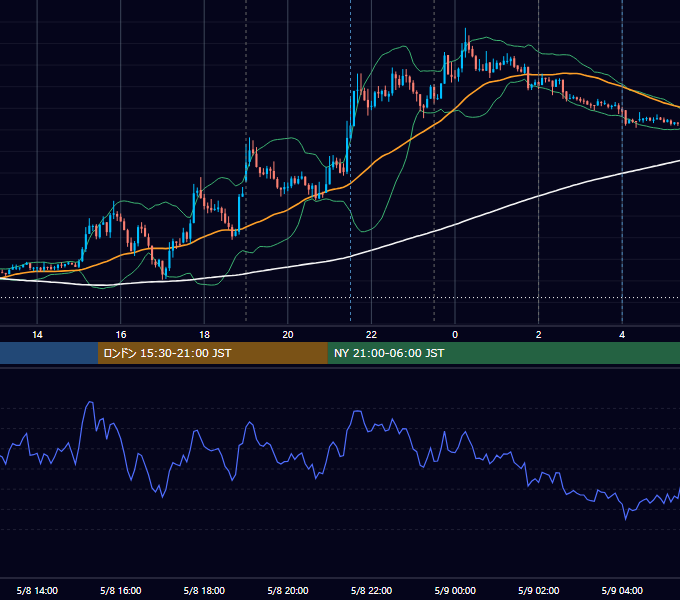Click the price peak candle just after hour 0
Screen dimensions: 680x600
pos(466,41)
